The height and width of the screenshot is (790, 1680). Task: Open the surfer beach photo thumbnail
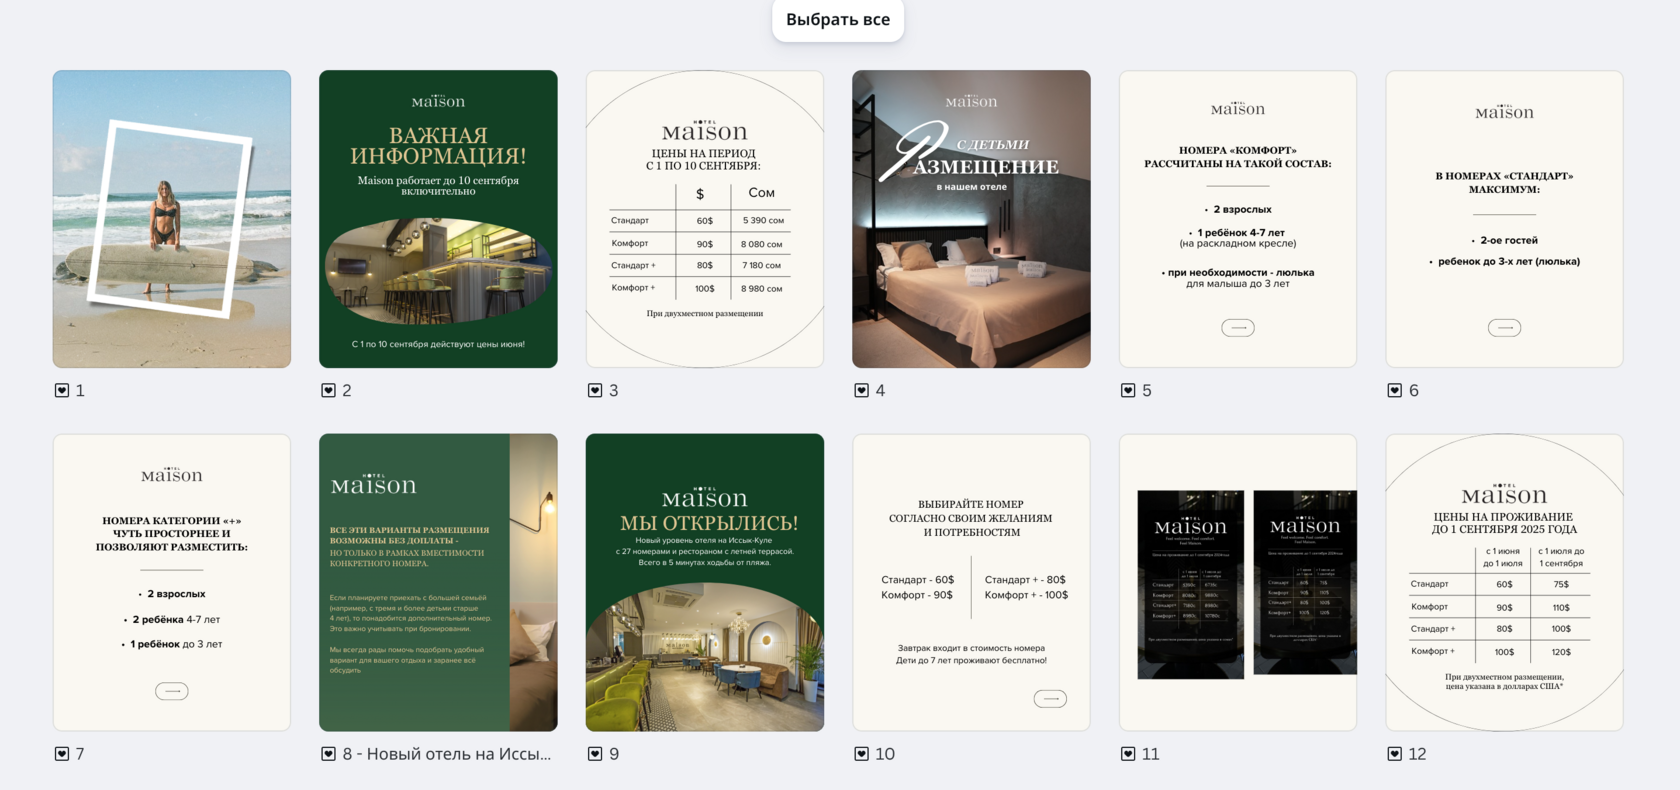(x=172, y=219)
